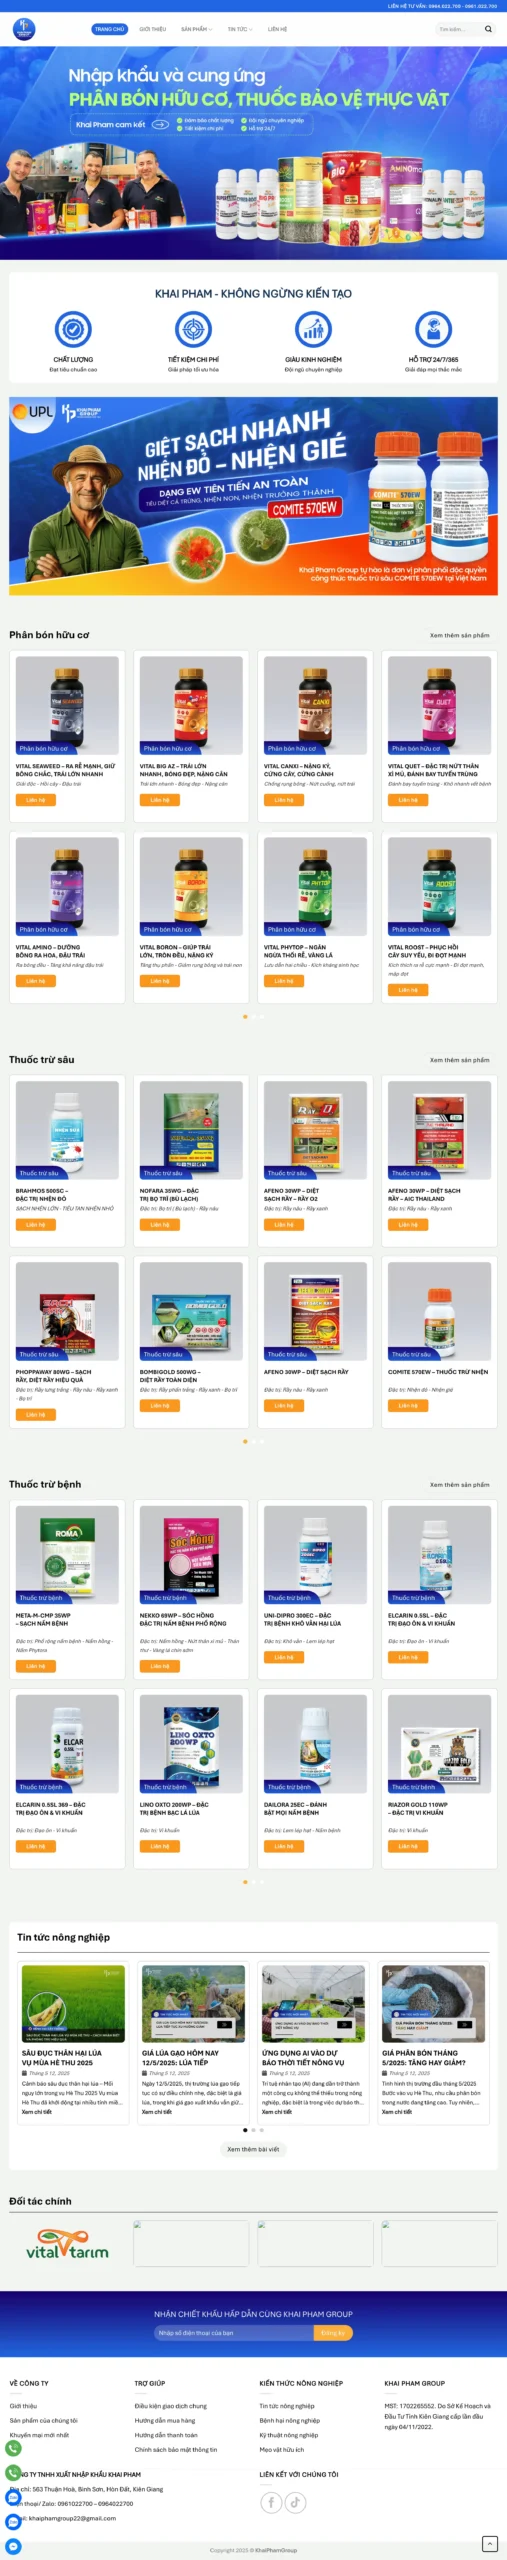The height and width of the screenshot is (2560, 507).
Task: Expand the SẢN PHẨM dropdown menu
Action: 196,29
